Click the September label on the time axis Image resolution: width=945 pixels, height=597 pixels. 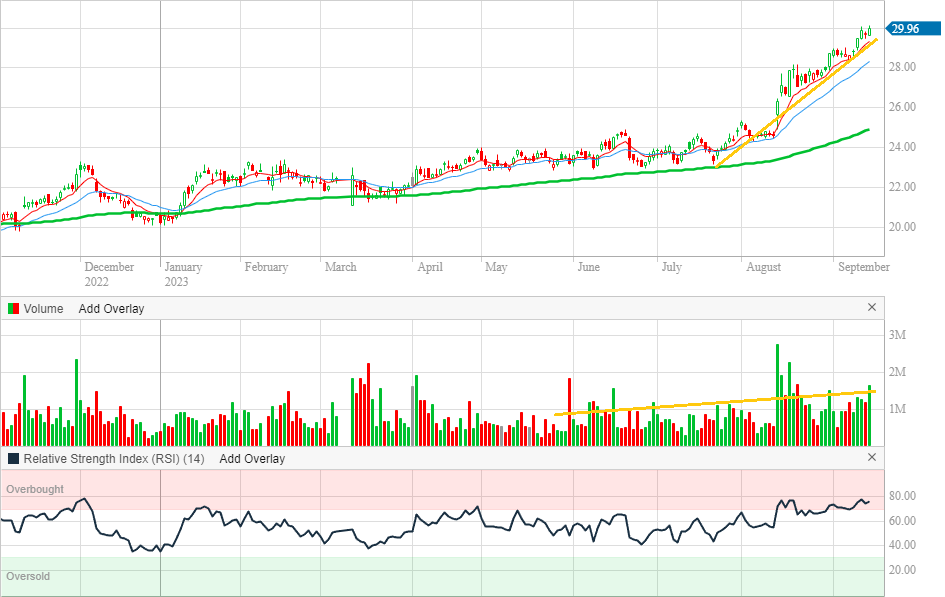(863, 267)
